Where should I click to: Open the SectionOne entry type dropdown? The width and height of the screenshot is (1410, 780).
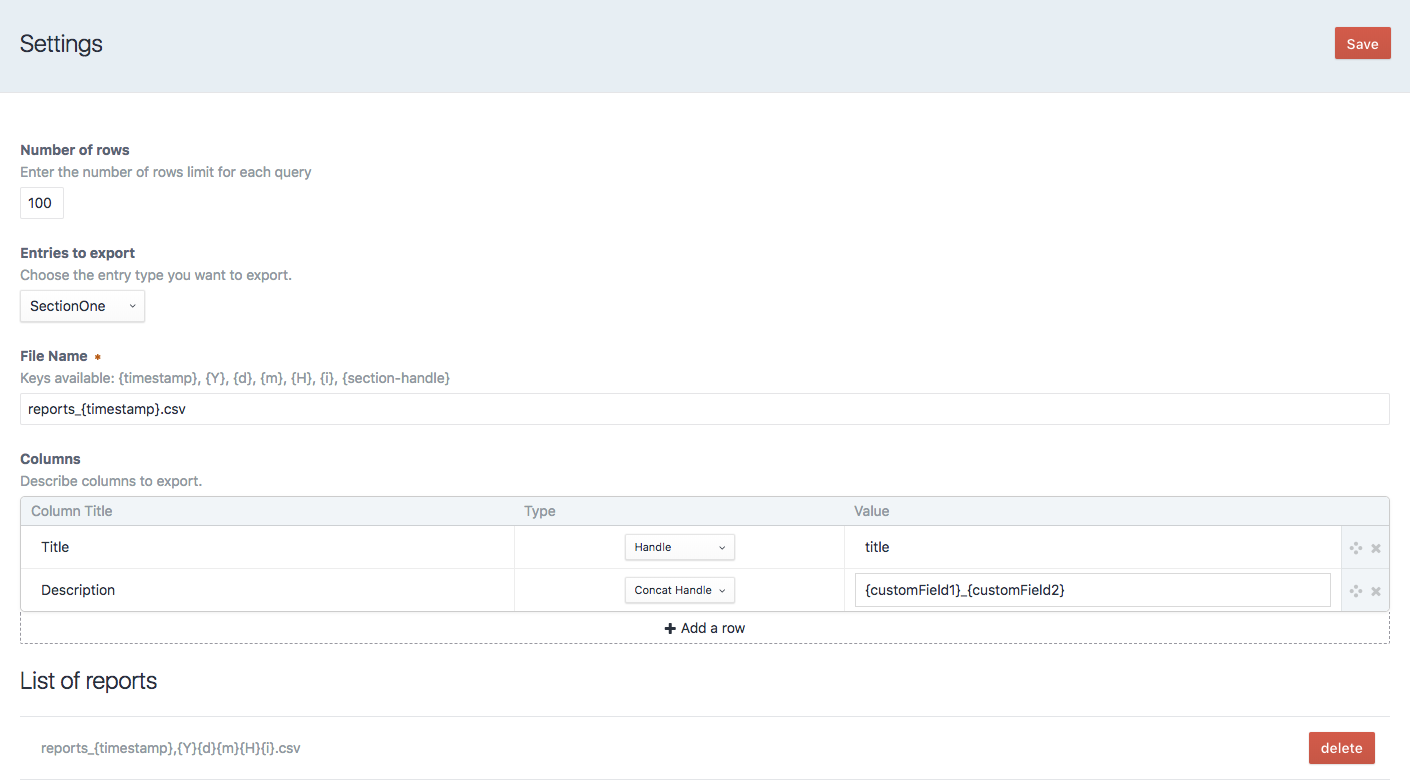click(x=82, y=306)
